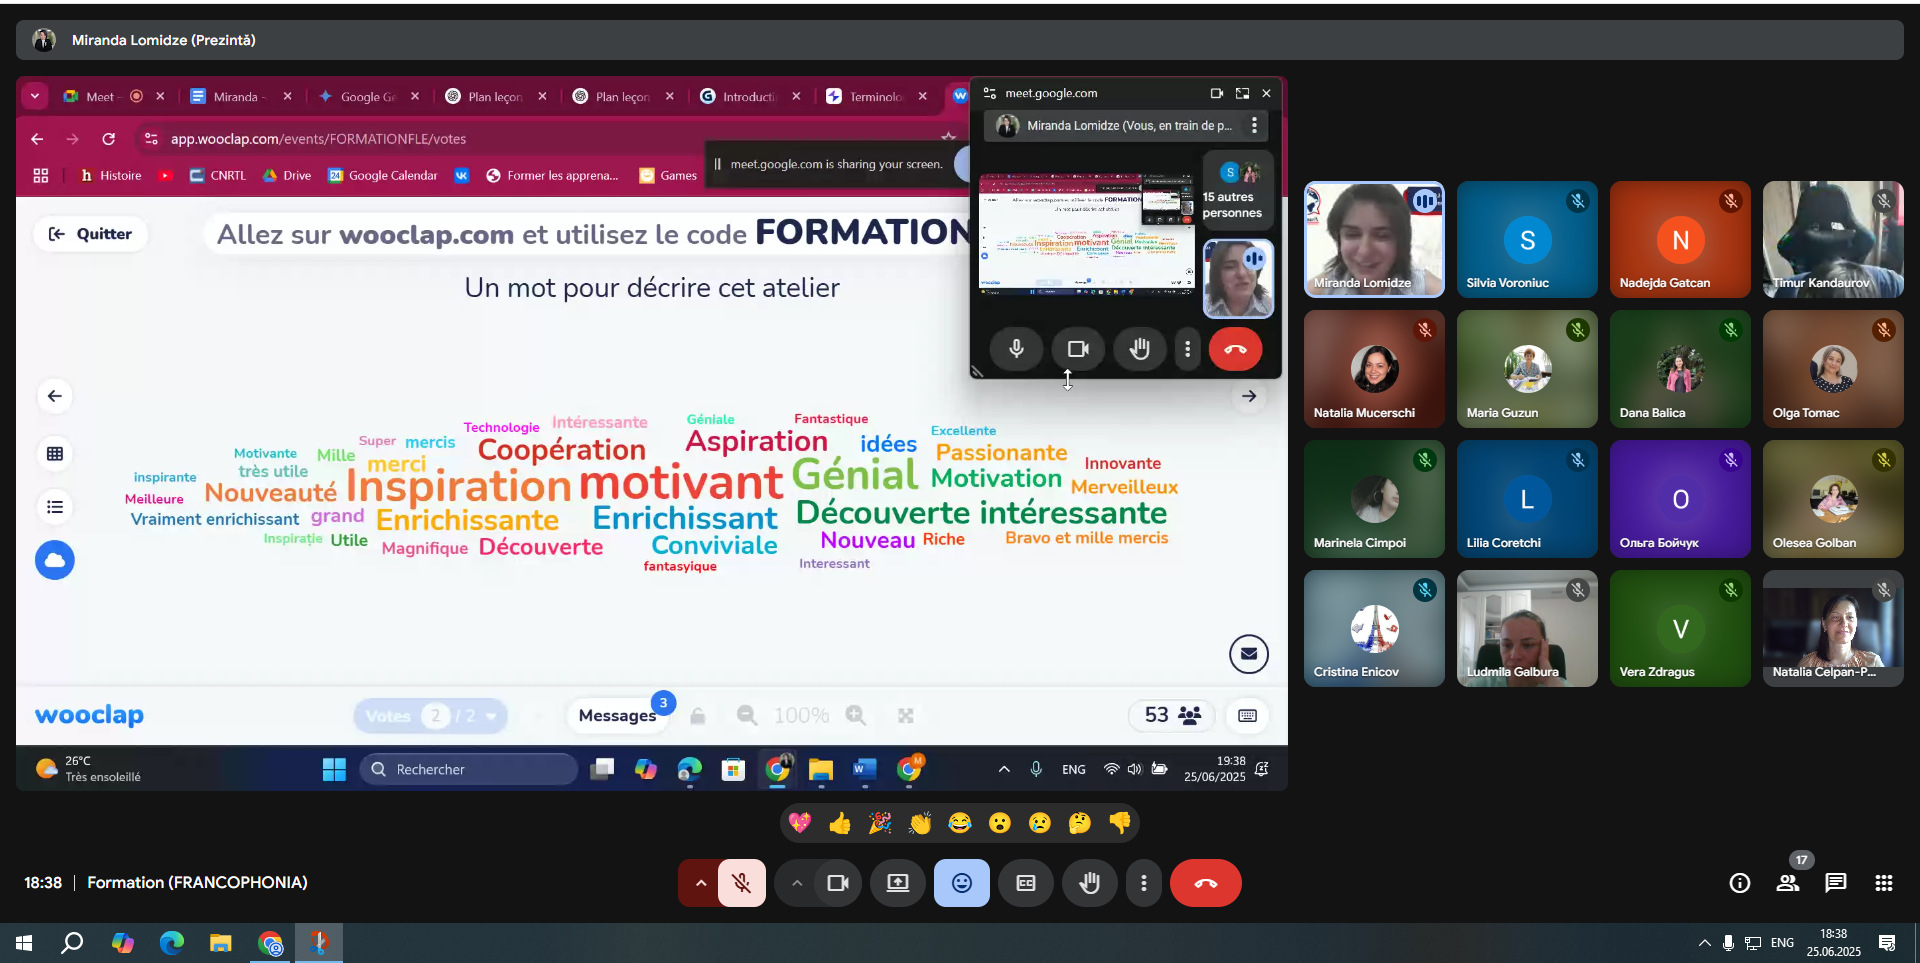Expand audio settings chevron next to microphone
The image size is (1920, 963).
click(x=700, y=883)
